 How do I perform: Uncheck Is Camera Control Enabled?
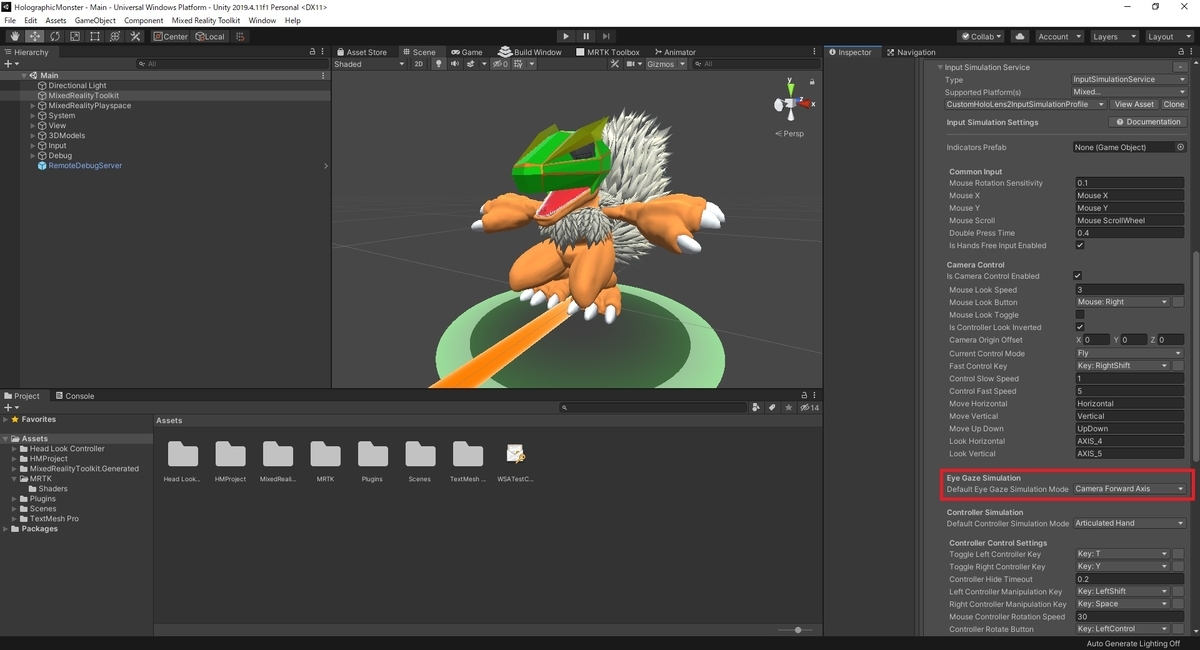point(1077,276)
